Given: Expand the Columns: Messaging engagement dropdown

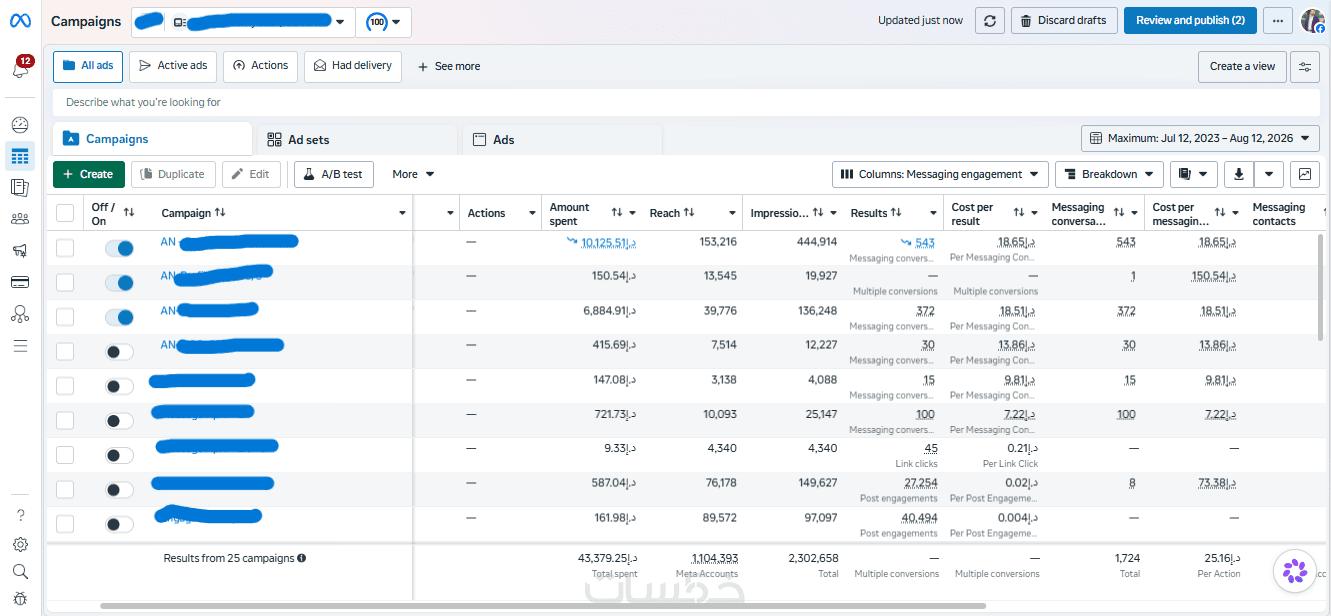Looking at the screenshot, I should pyautogui.click(x=940, y=174).
